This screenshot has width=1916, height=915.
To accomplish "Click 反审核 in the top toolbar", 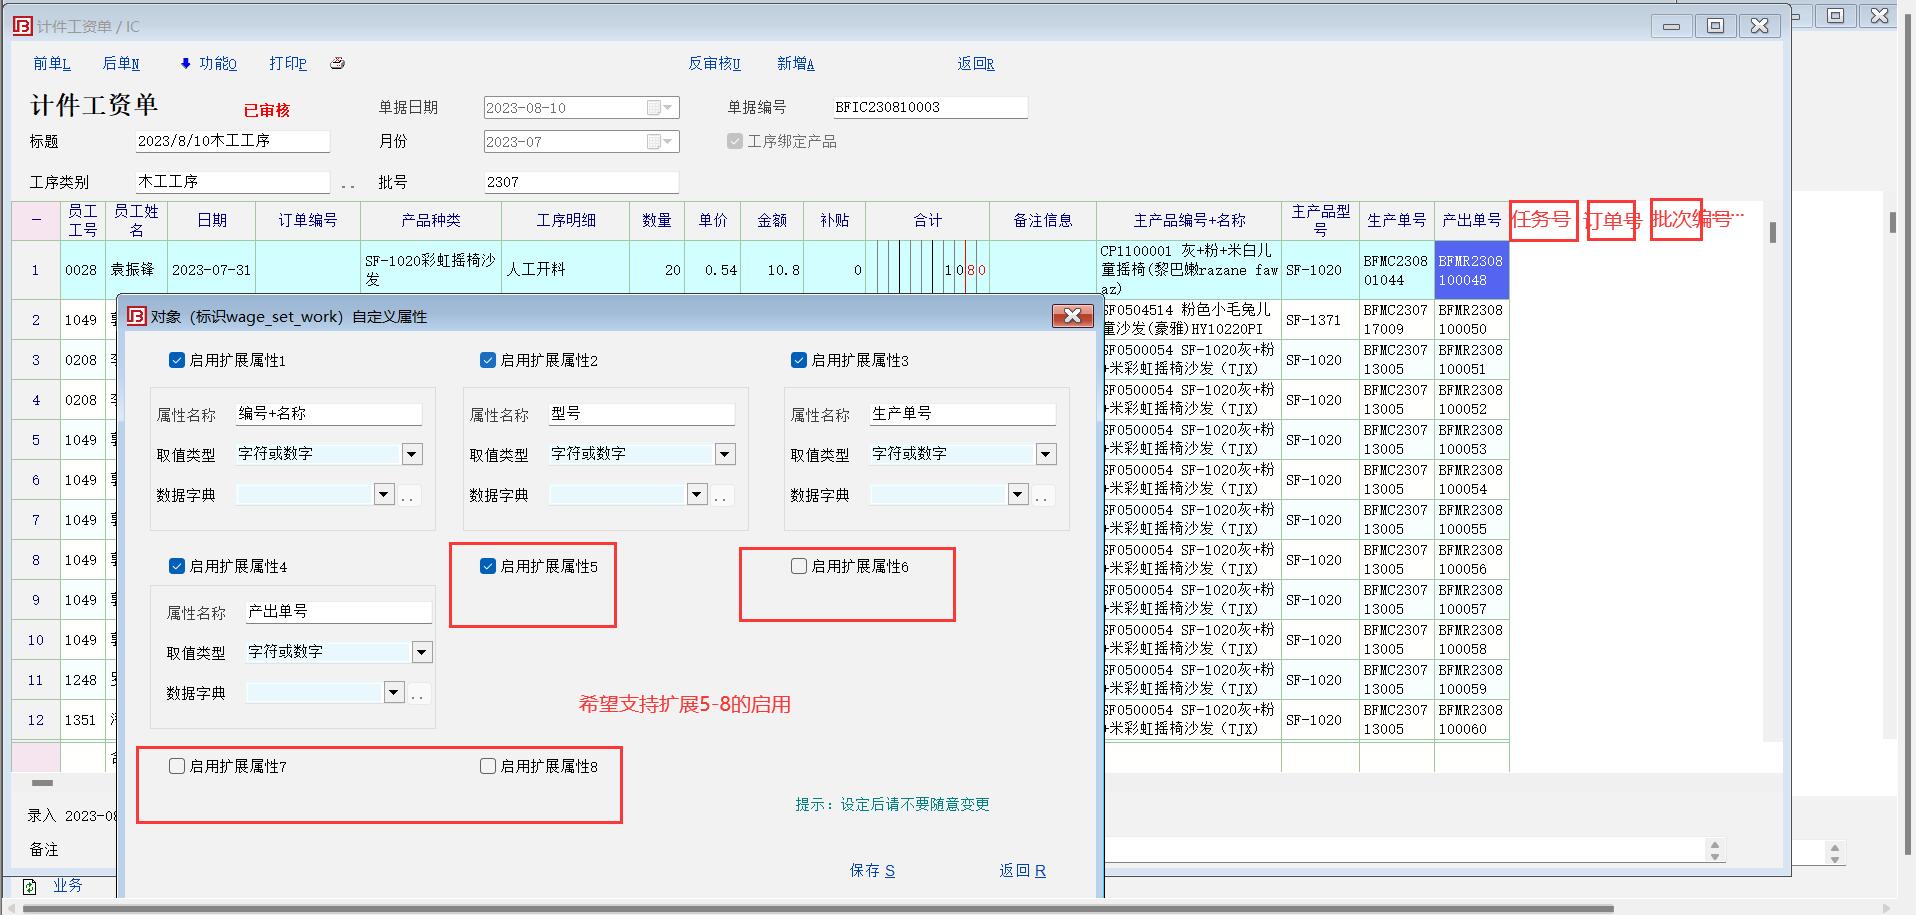I will coord(714,64).
